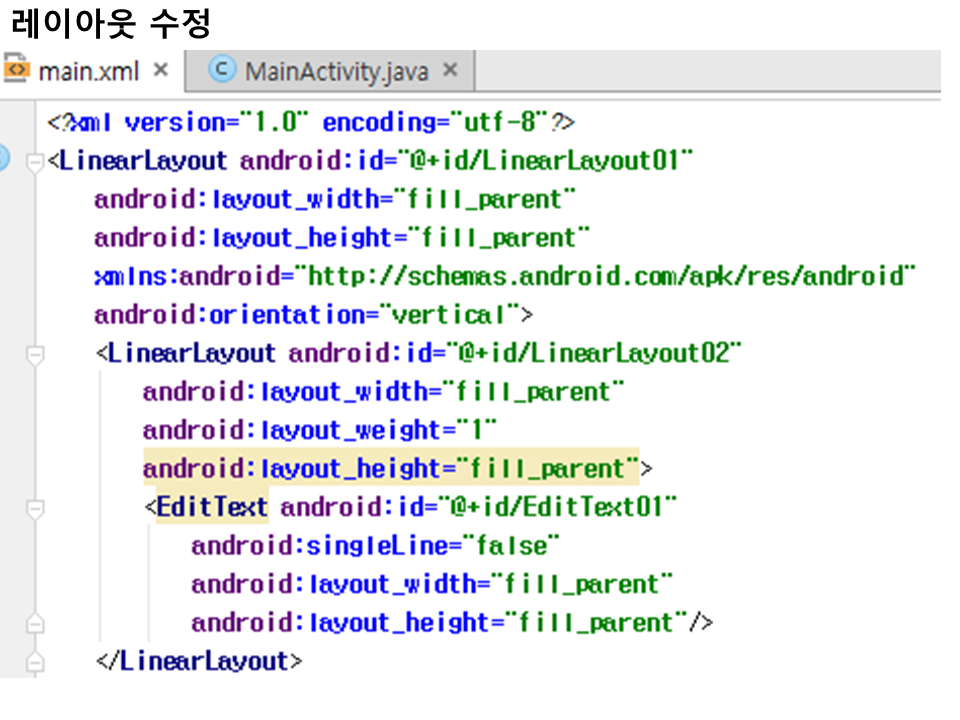Image resolution: width=960 pixels, height=720 pixels.
Task: Click the highlighted layout_height attribute in LinearLayout02
Action: click(390, 469)
